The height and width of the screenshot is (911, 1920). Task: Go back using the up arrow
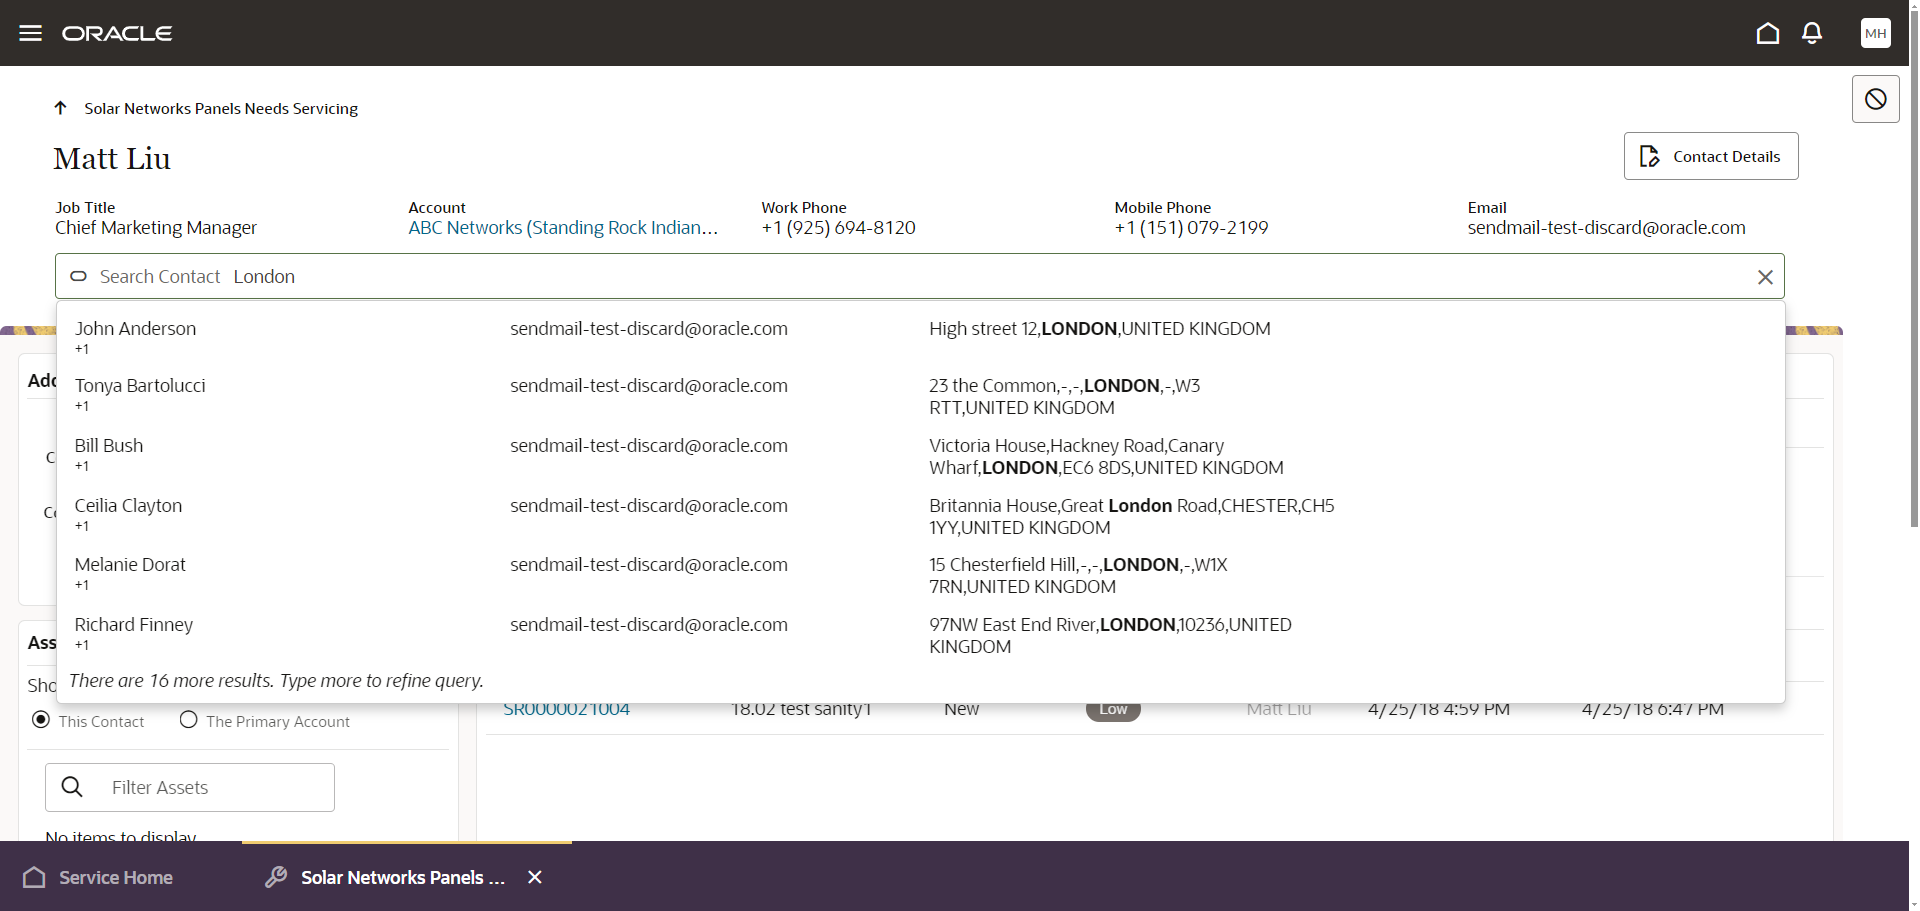point(60,108)
